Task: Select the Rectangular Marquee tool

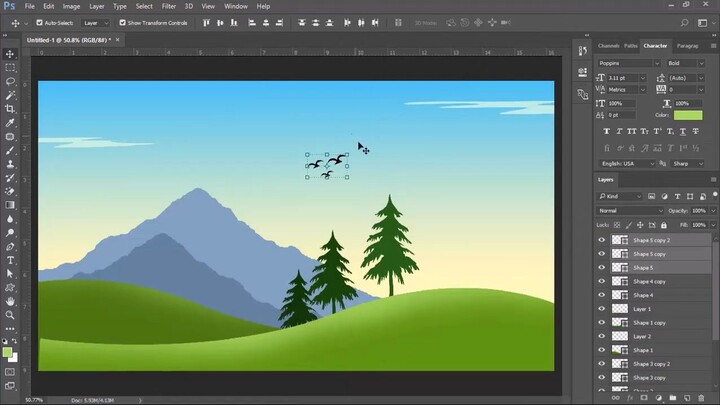Action: [10, 68]
